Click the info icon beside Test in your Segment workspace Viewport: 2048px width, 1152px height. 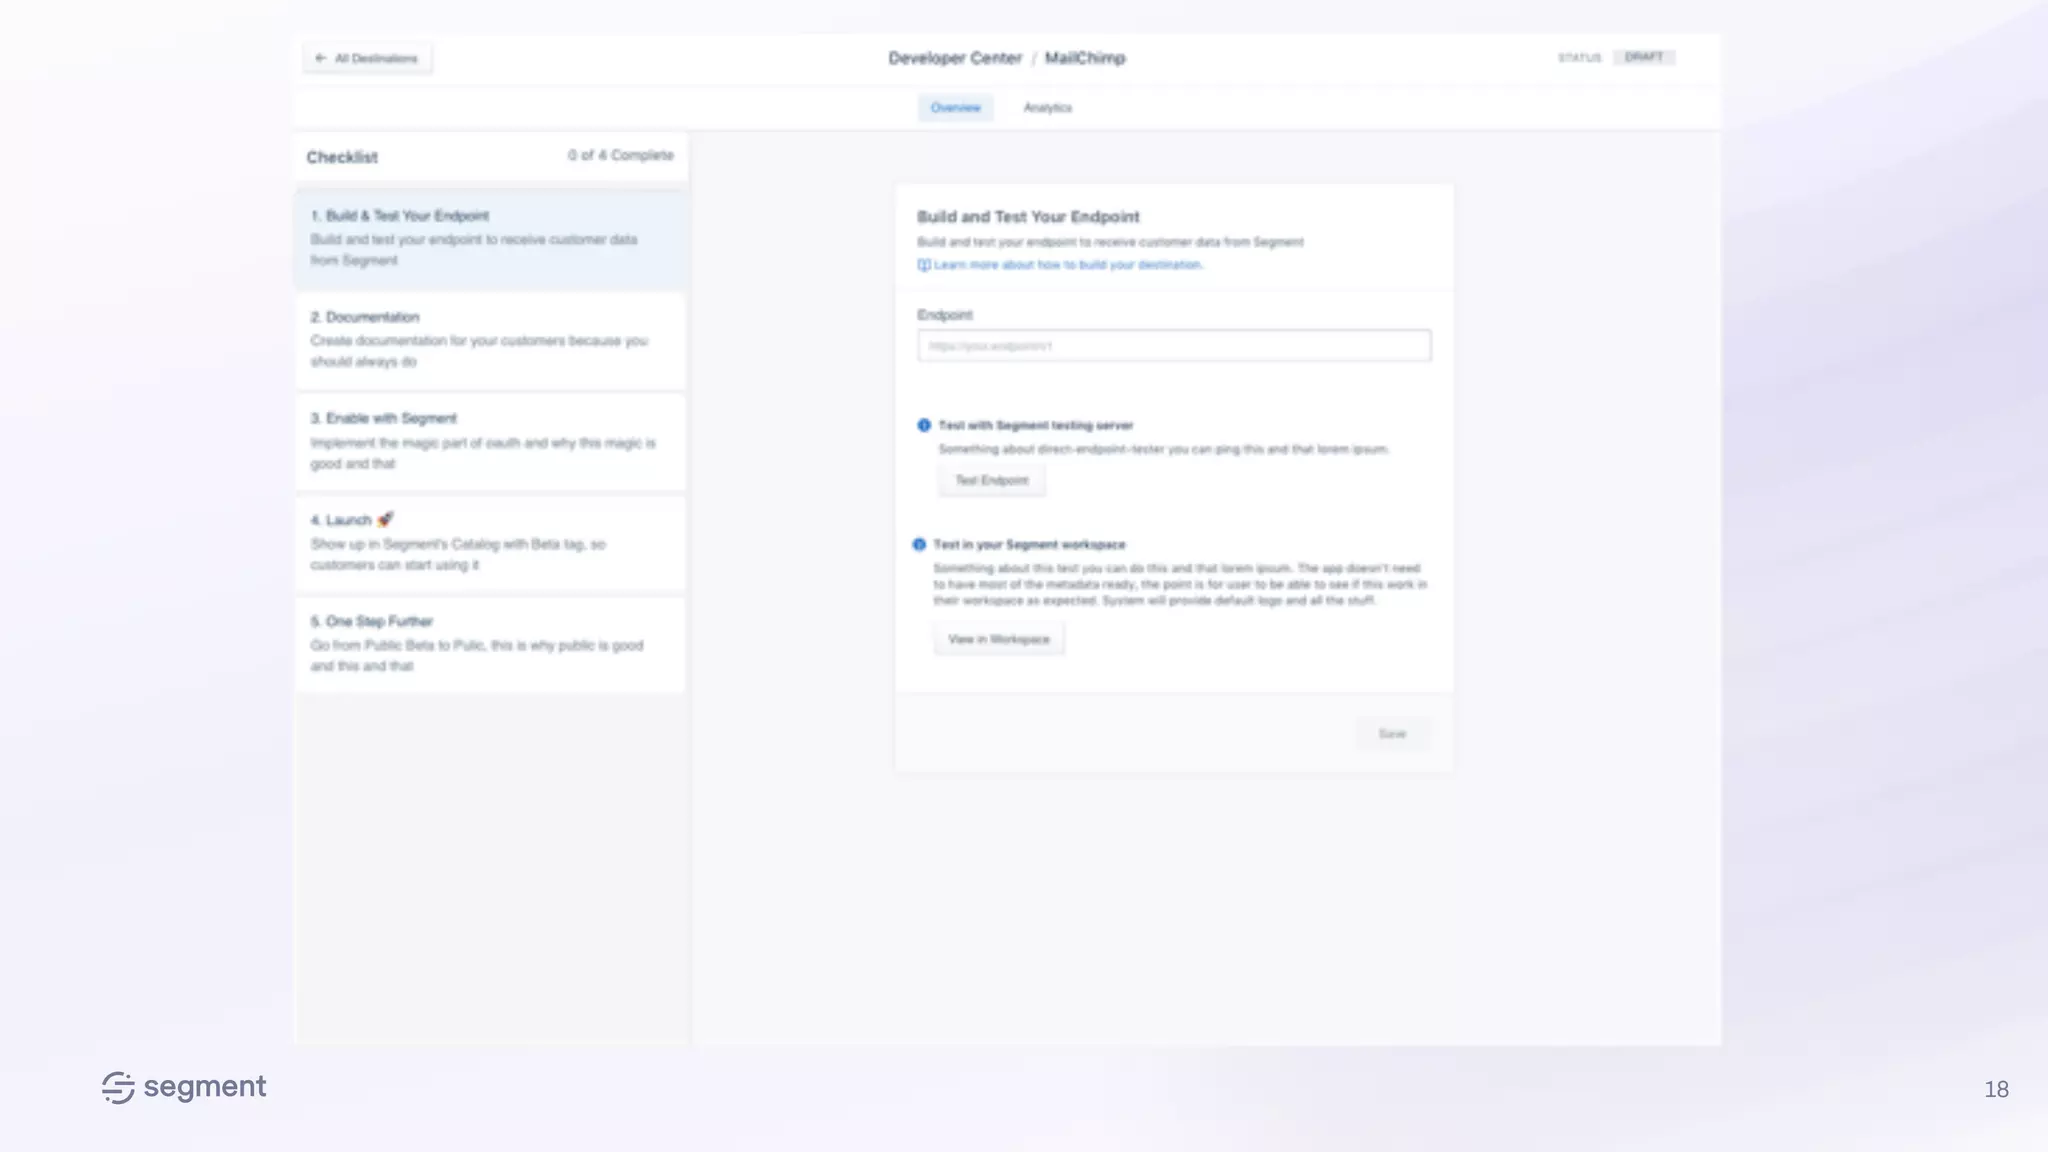[919, 544]
